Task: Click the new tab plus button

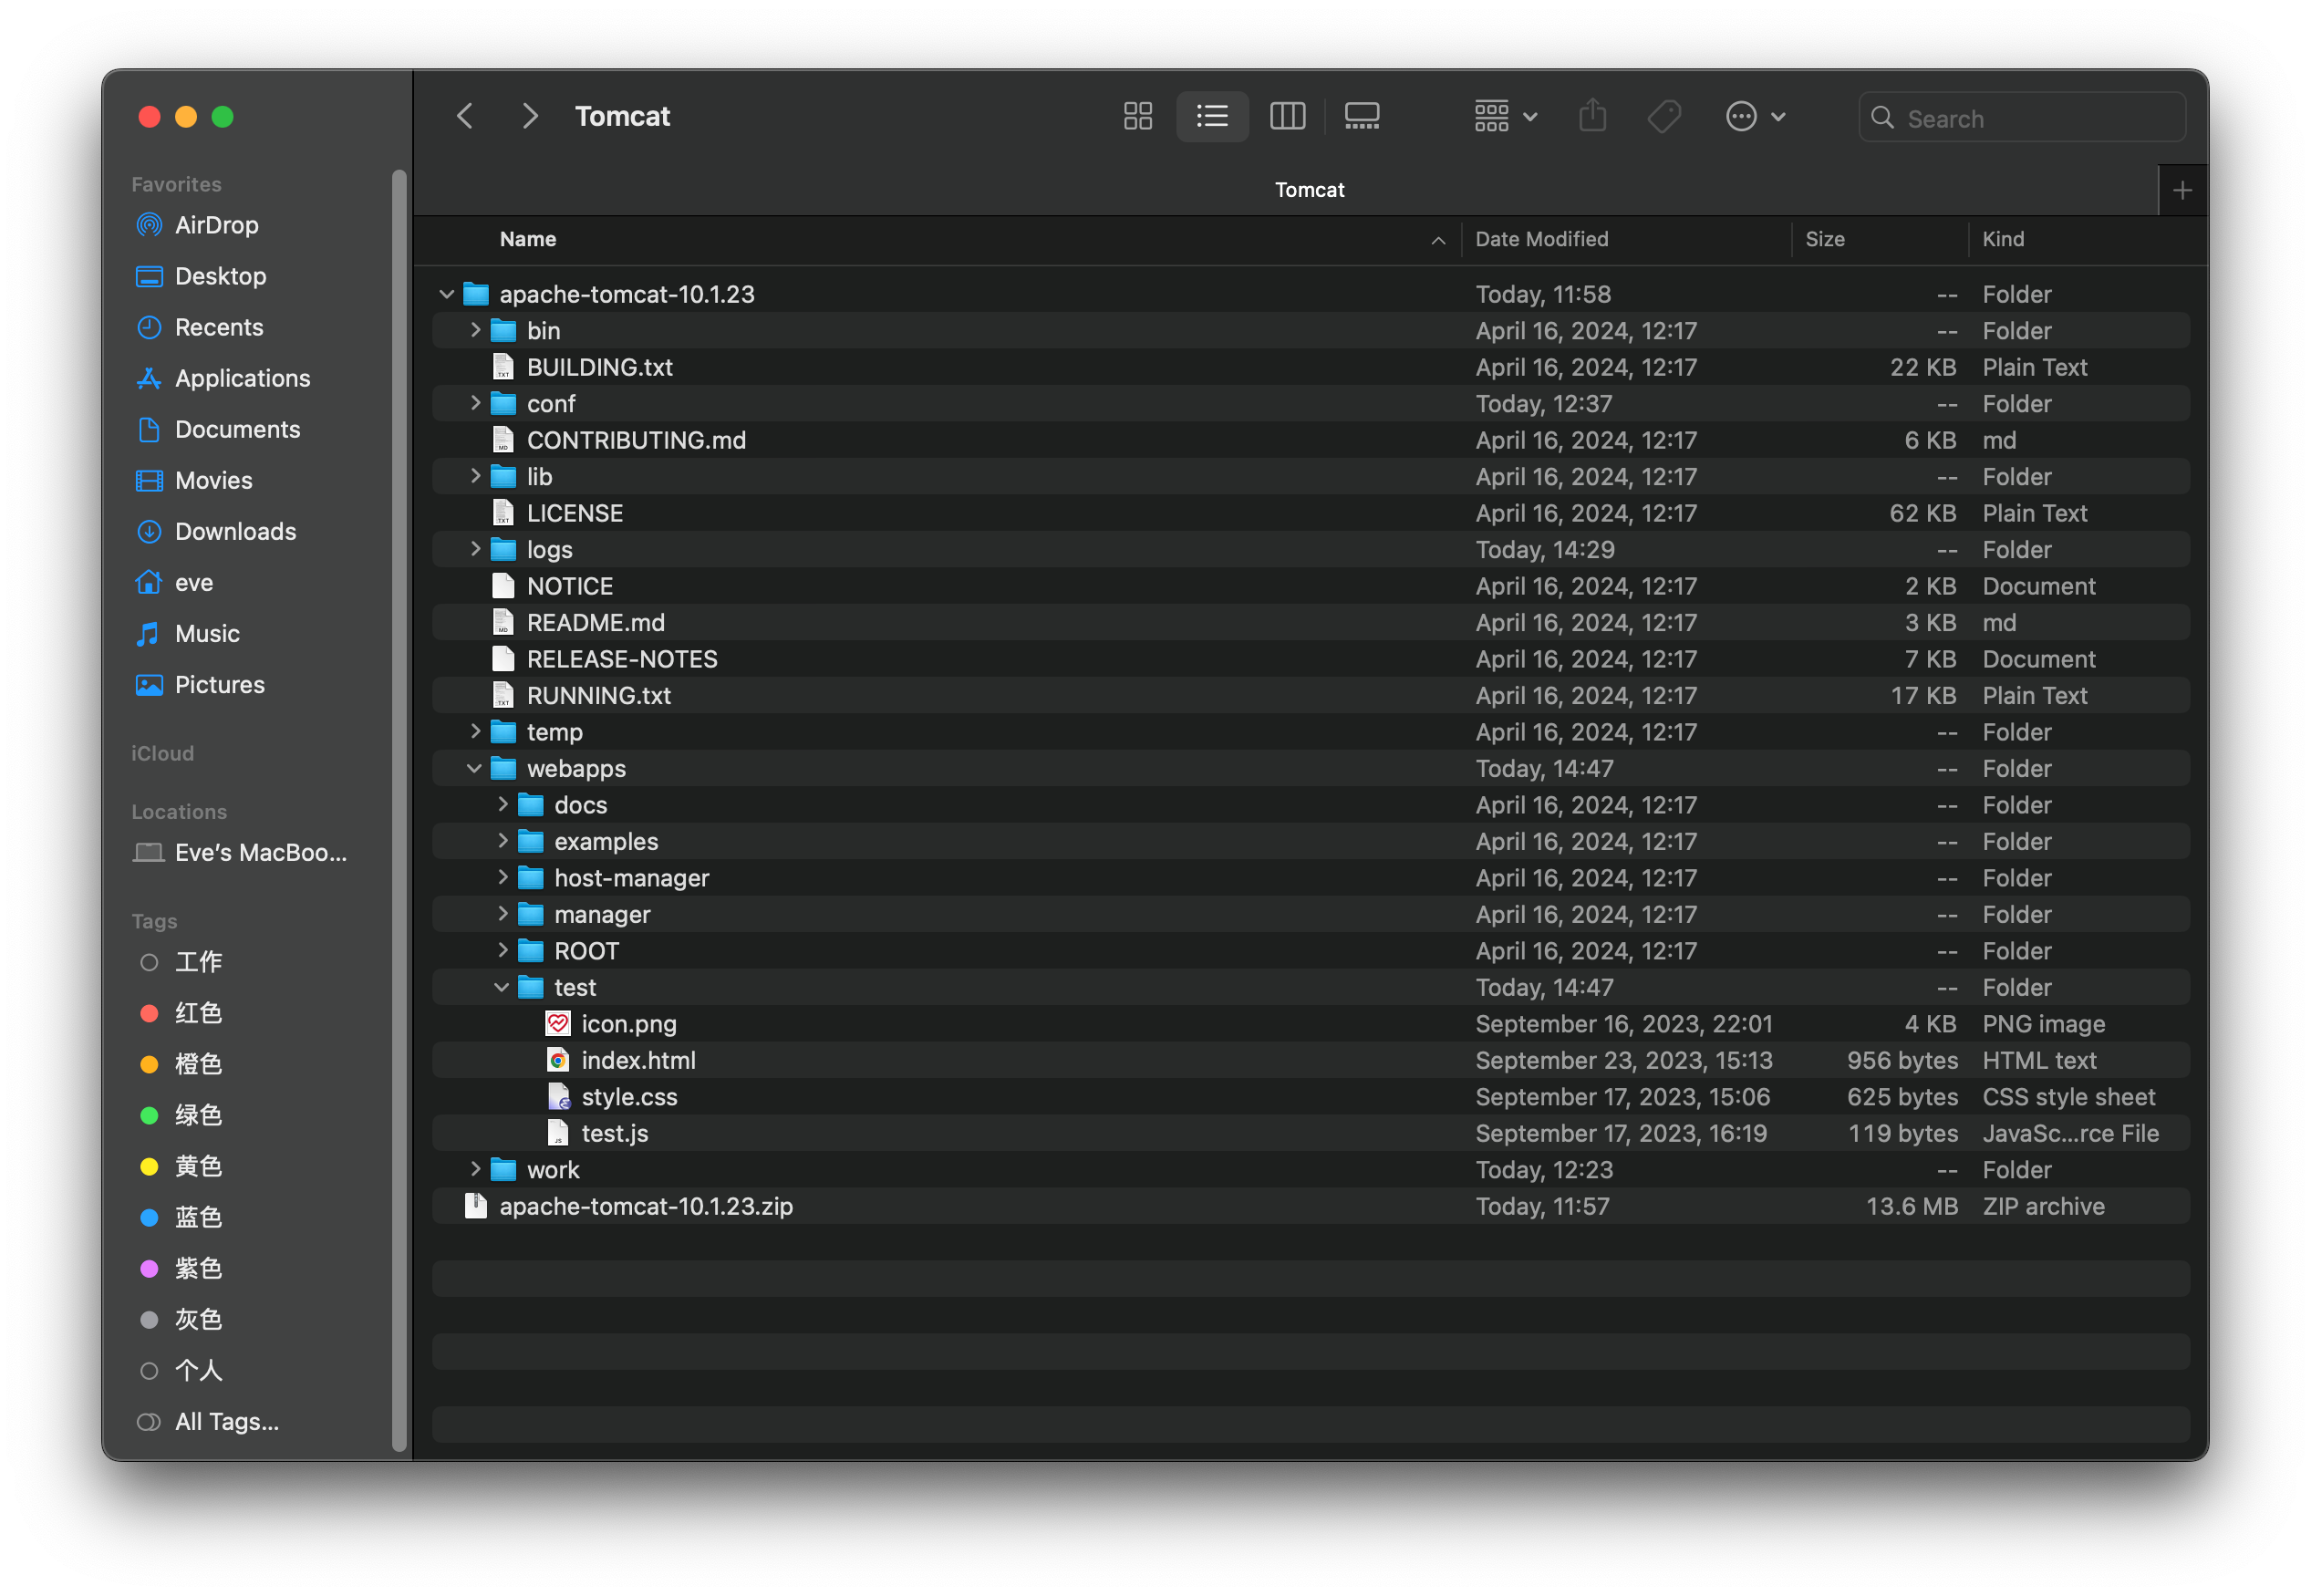Action: pyautogui.click(x=2182, y=189)
